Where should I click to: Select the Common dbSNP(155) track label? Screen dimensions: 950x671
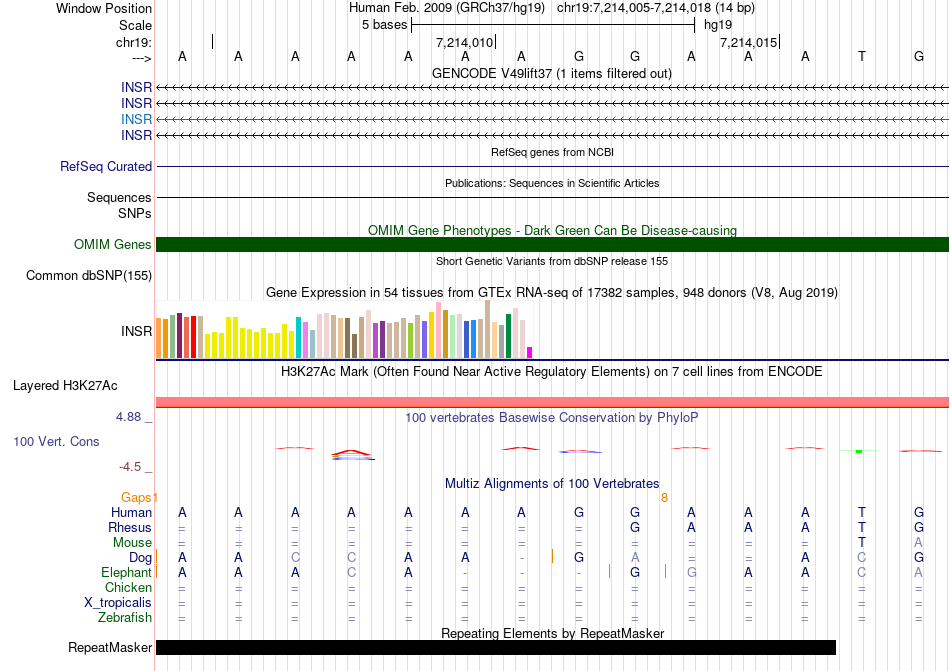coord(89,276)
